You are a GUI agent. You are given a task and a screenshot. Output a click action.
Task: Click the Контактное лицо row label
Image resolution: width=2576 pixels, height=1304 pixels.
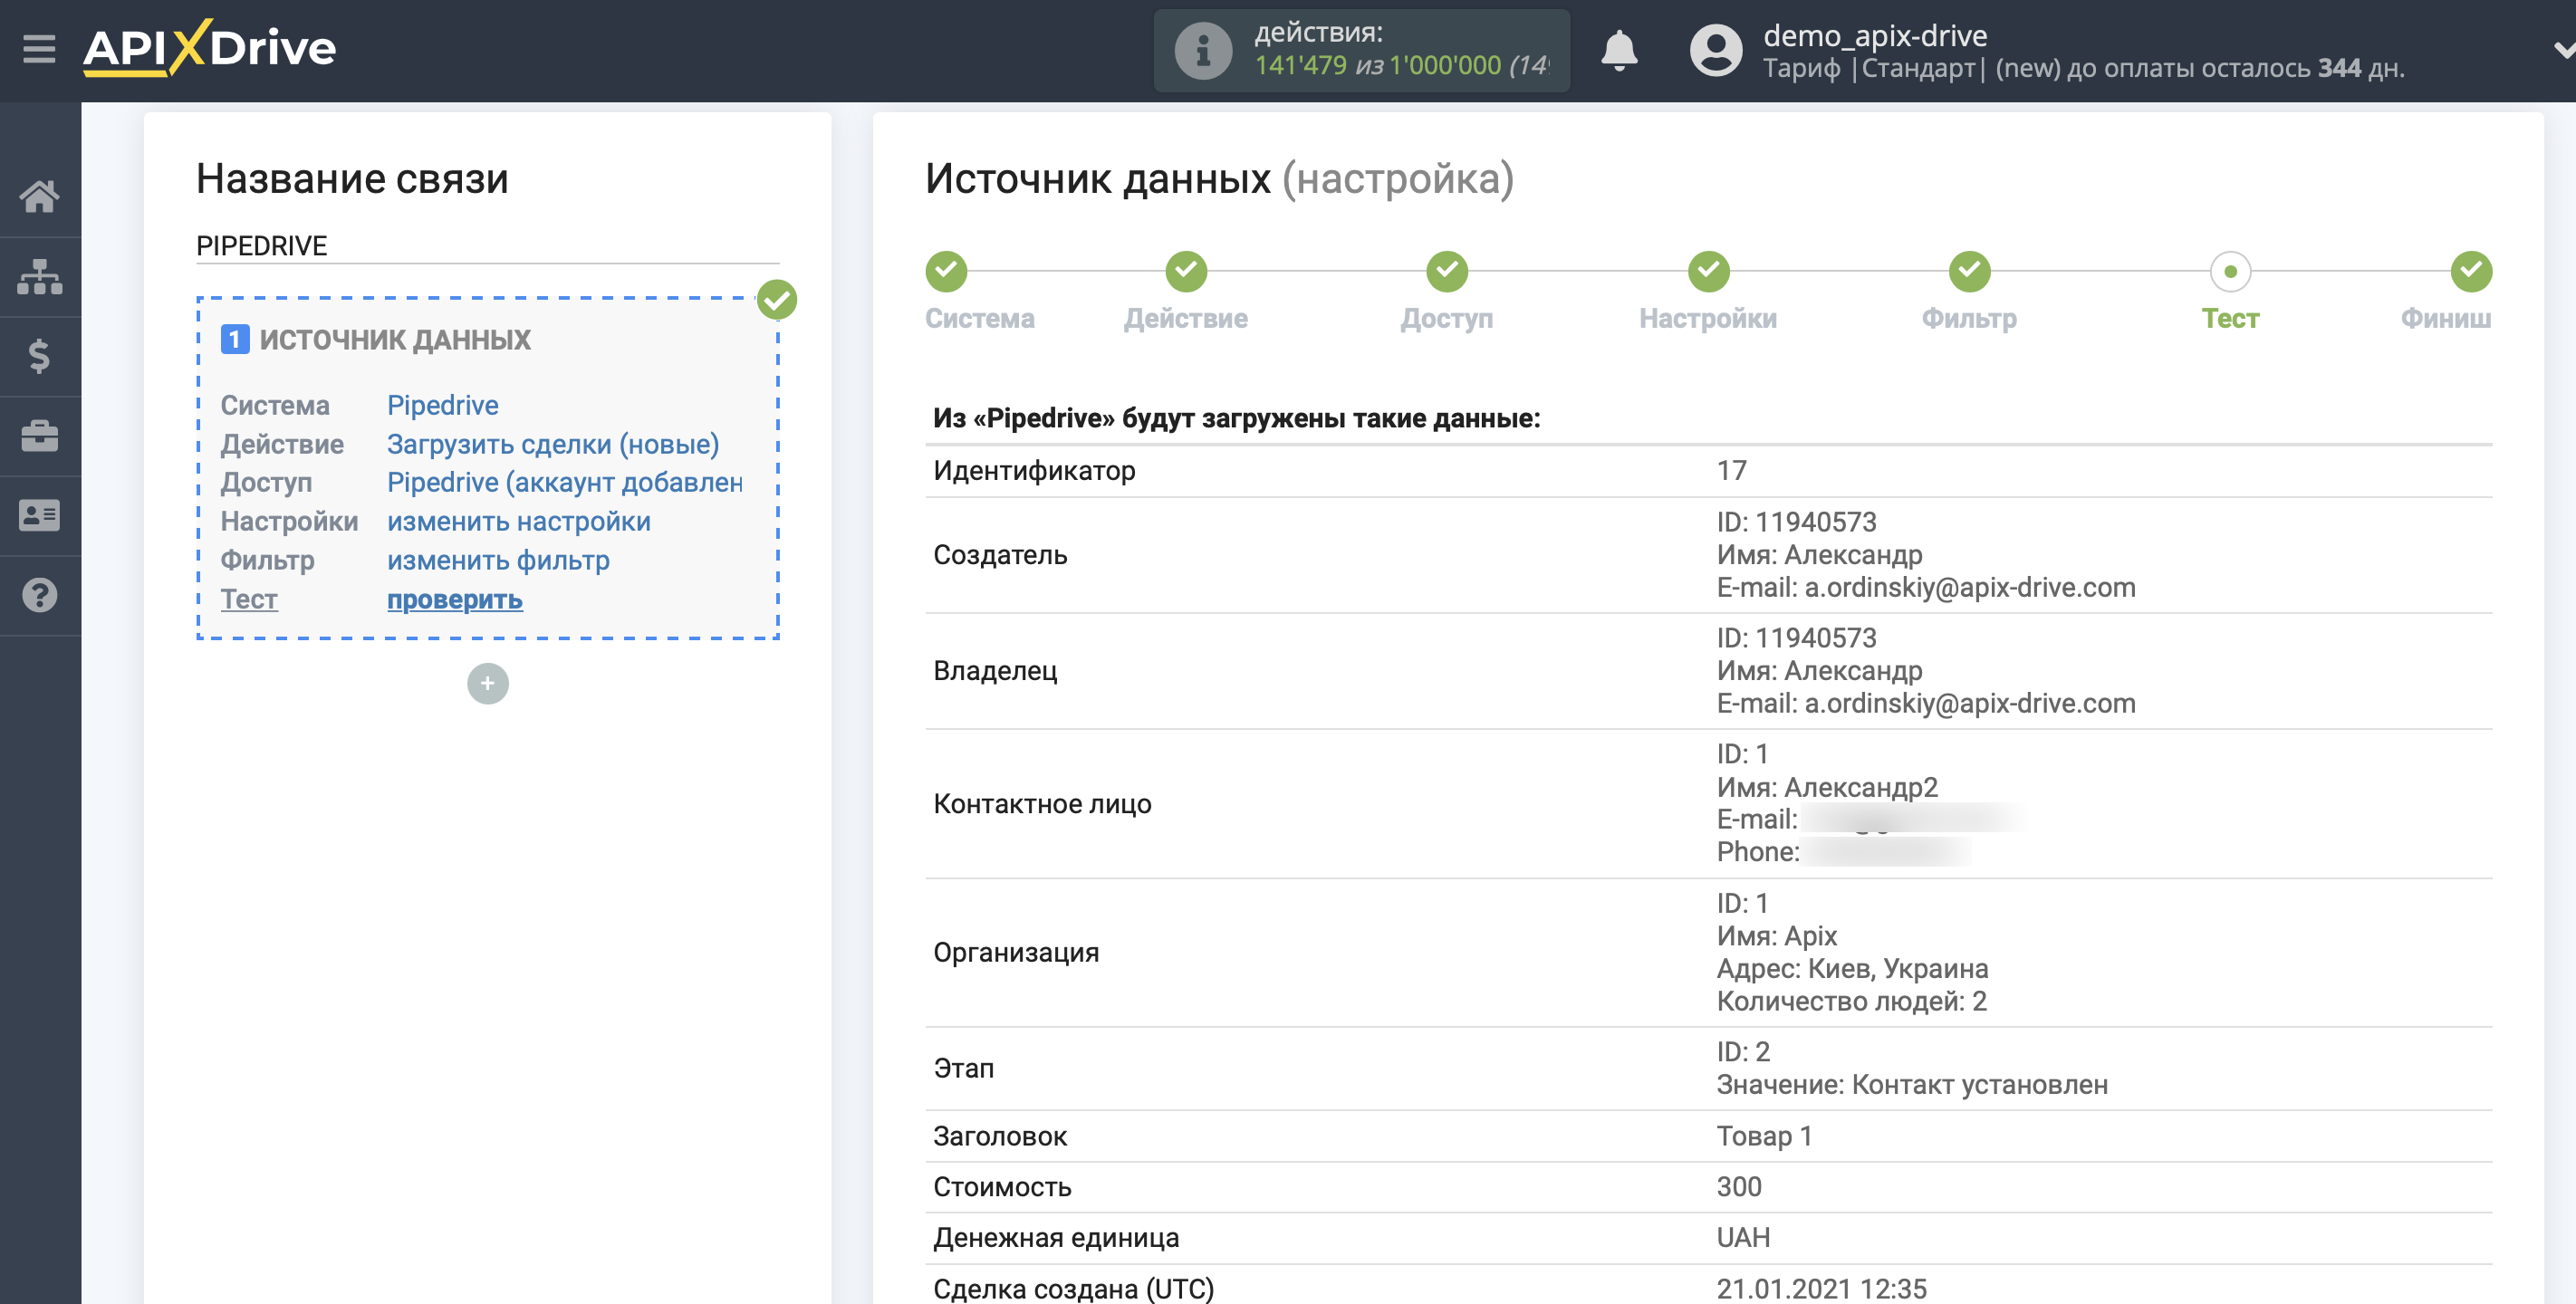(x=1042, y=804)
